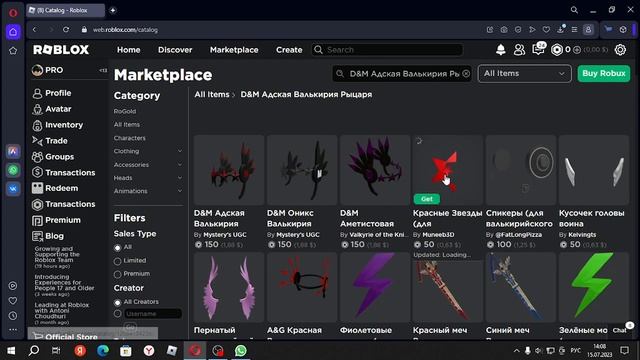Open messages icon with badge

(538, 49)
